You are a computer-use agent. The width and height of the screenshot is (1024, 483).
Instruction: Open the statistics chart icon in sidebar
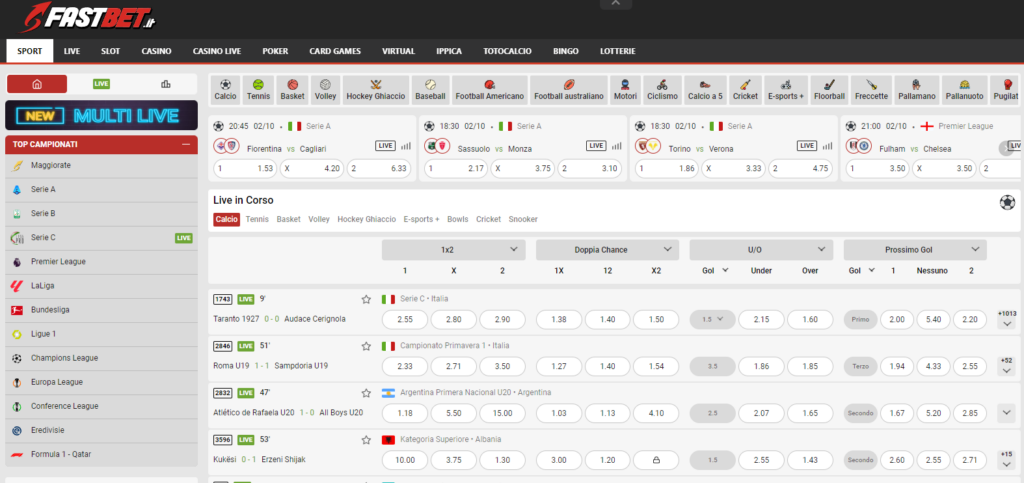click(165, 84)
